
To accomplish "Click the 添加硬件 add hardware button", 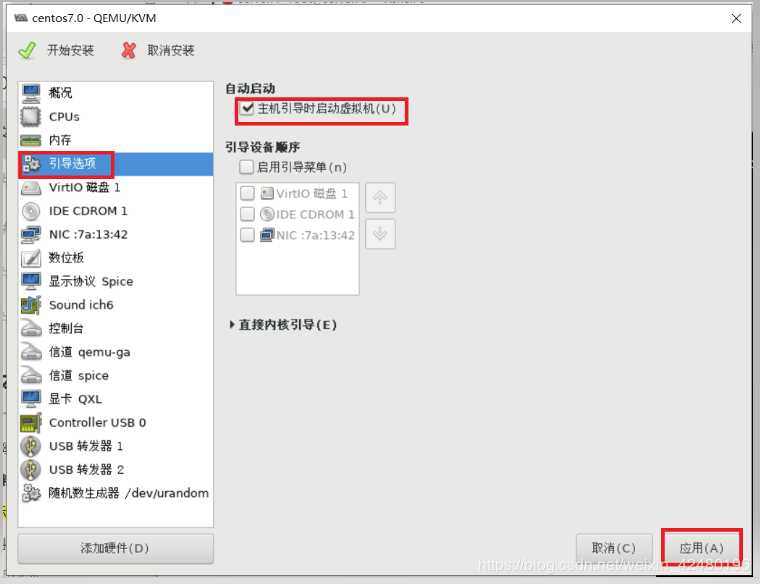I will [x=115, y=549].
